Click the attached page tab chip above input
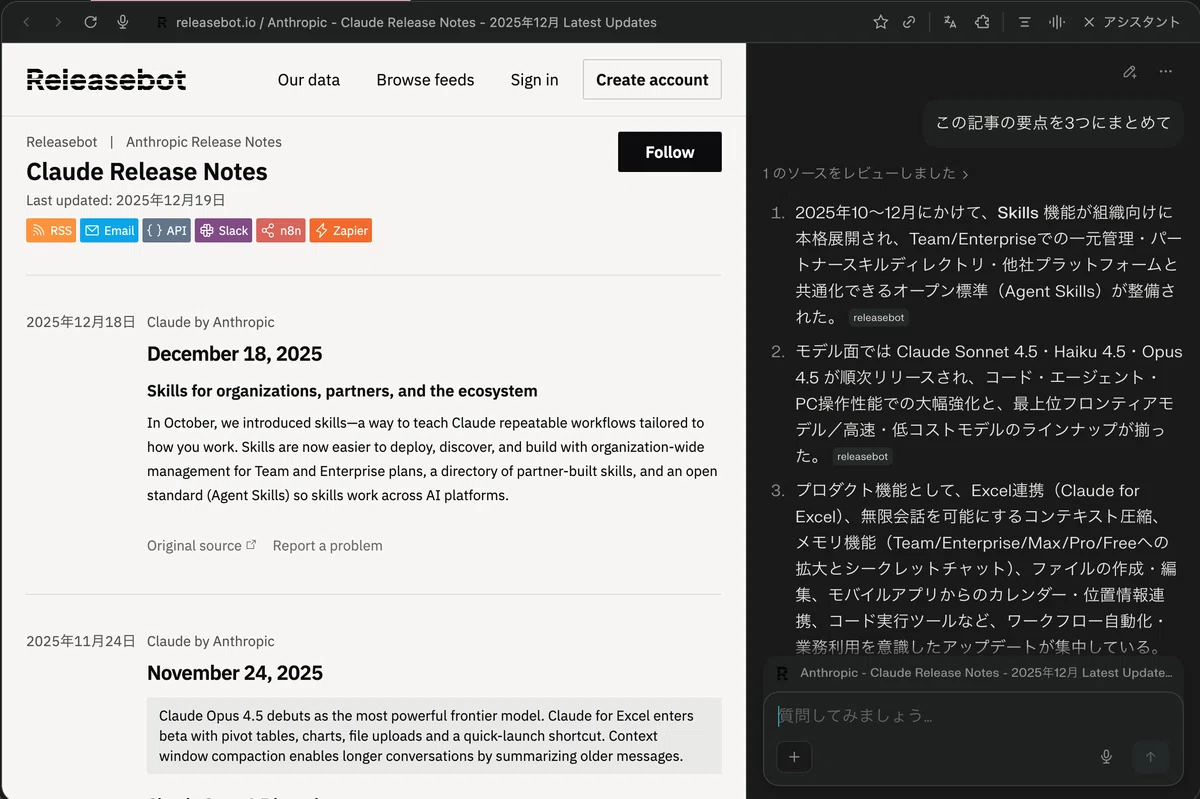Viewport: 1200px width, 799px height. pos(973,673)
